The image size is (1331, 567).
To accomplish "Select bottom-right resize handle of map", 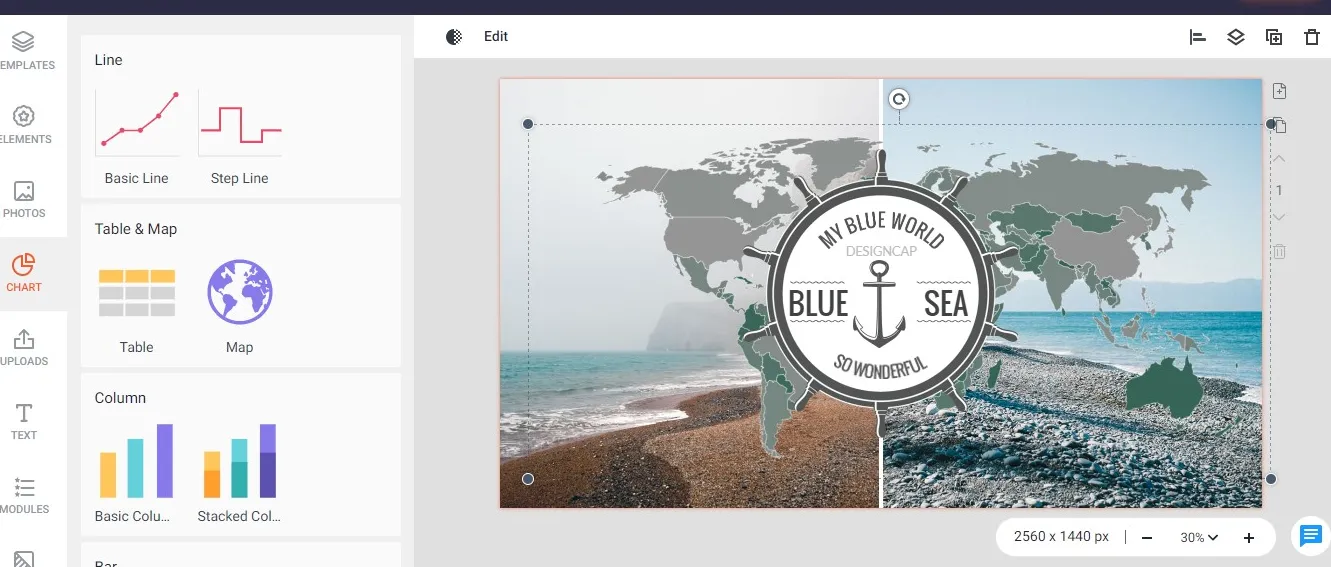I will [x=1271, y=479].
